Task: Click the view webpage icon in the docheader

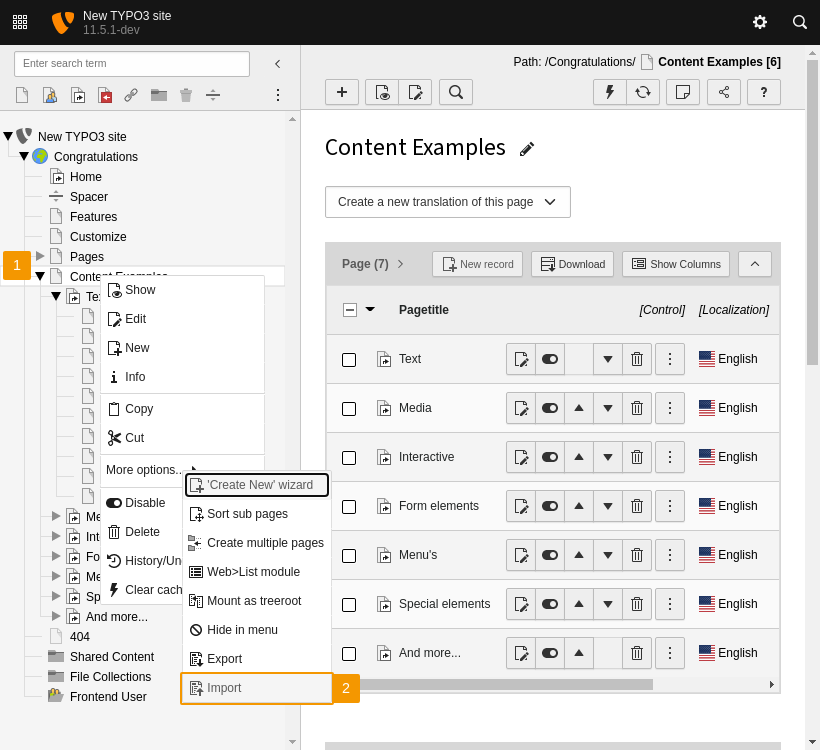Action: (381, 92)
